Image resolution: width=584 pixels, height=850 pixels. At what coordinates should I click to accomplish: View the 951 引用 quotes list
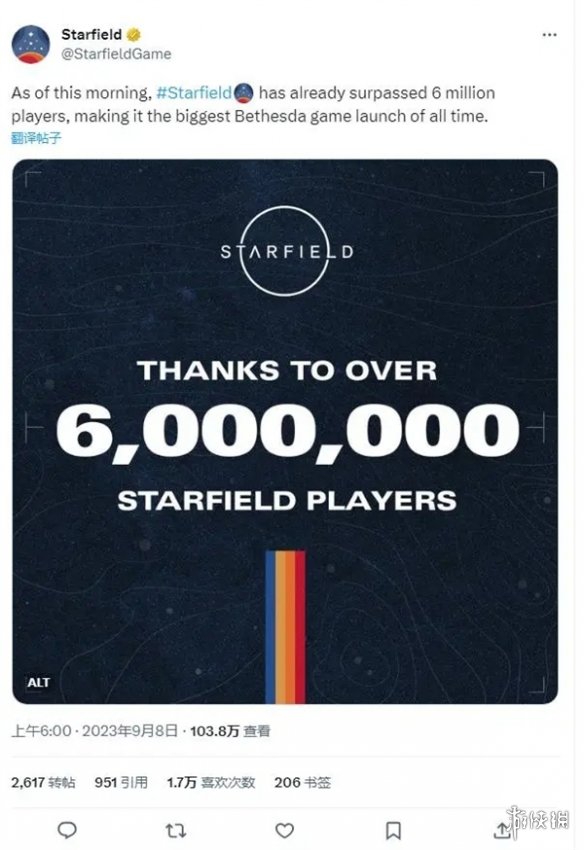[121, 782]
